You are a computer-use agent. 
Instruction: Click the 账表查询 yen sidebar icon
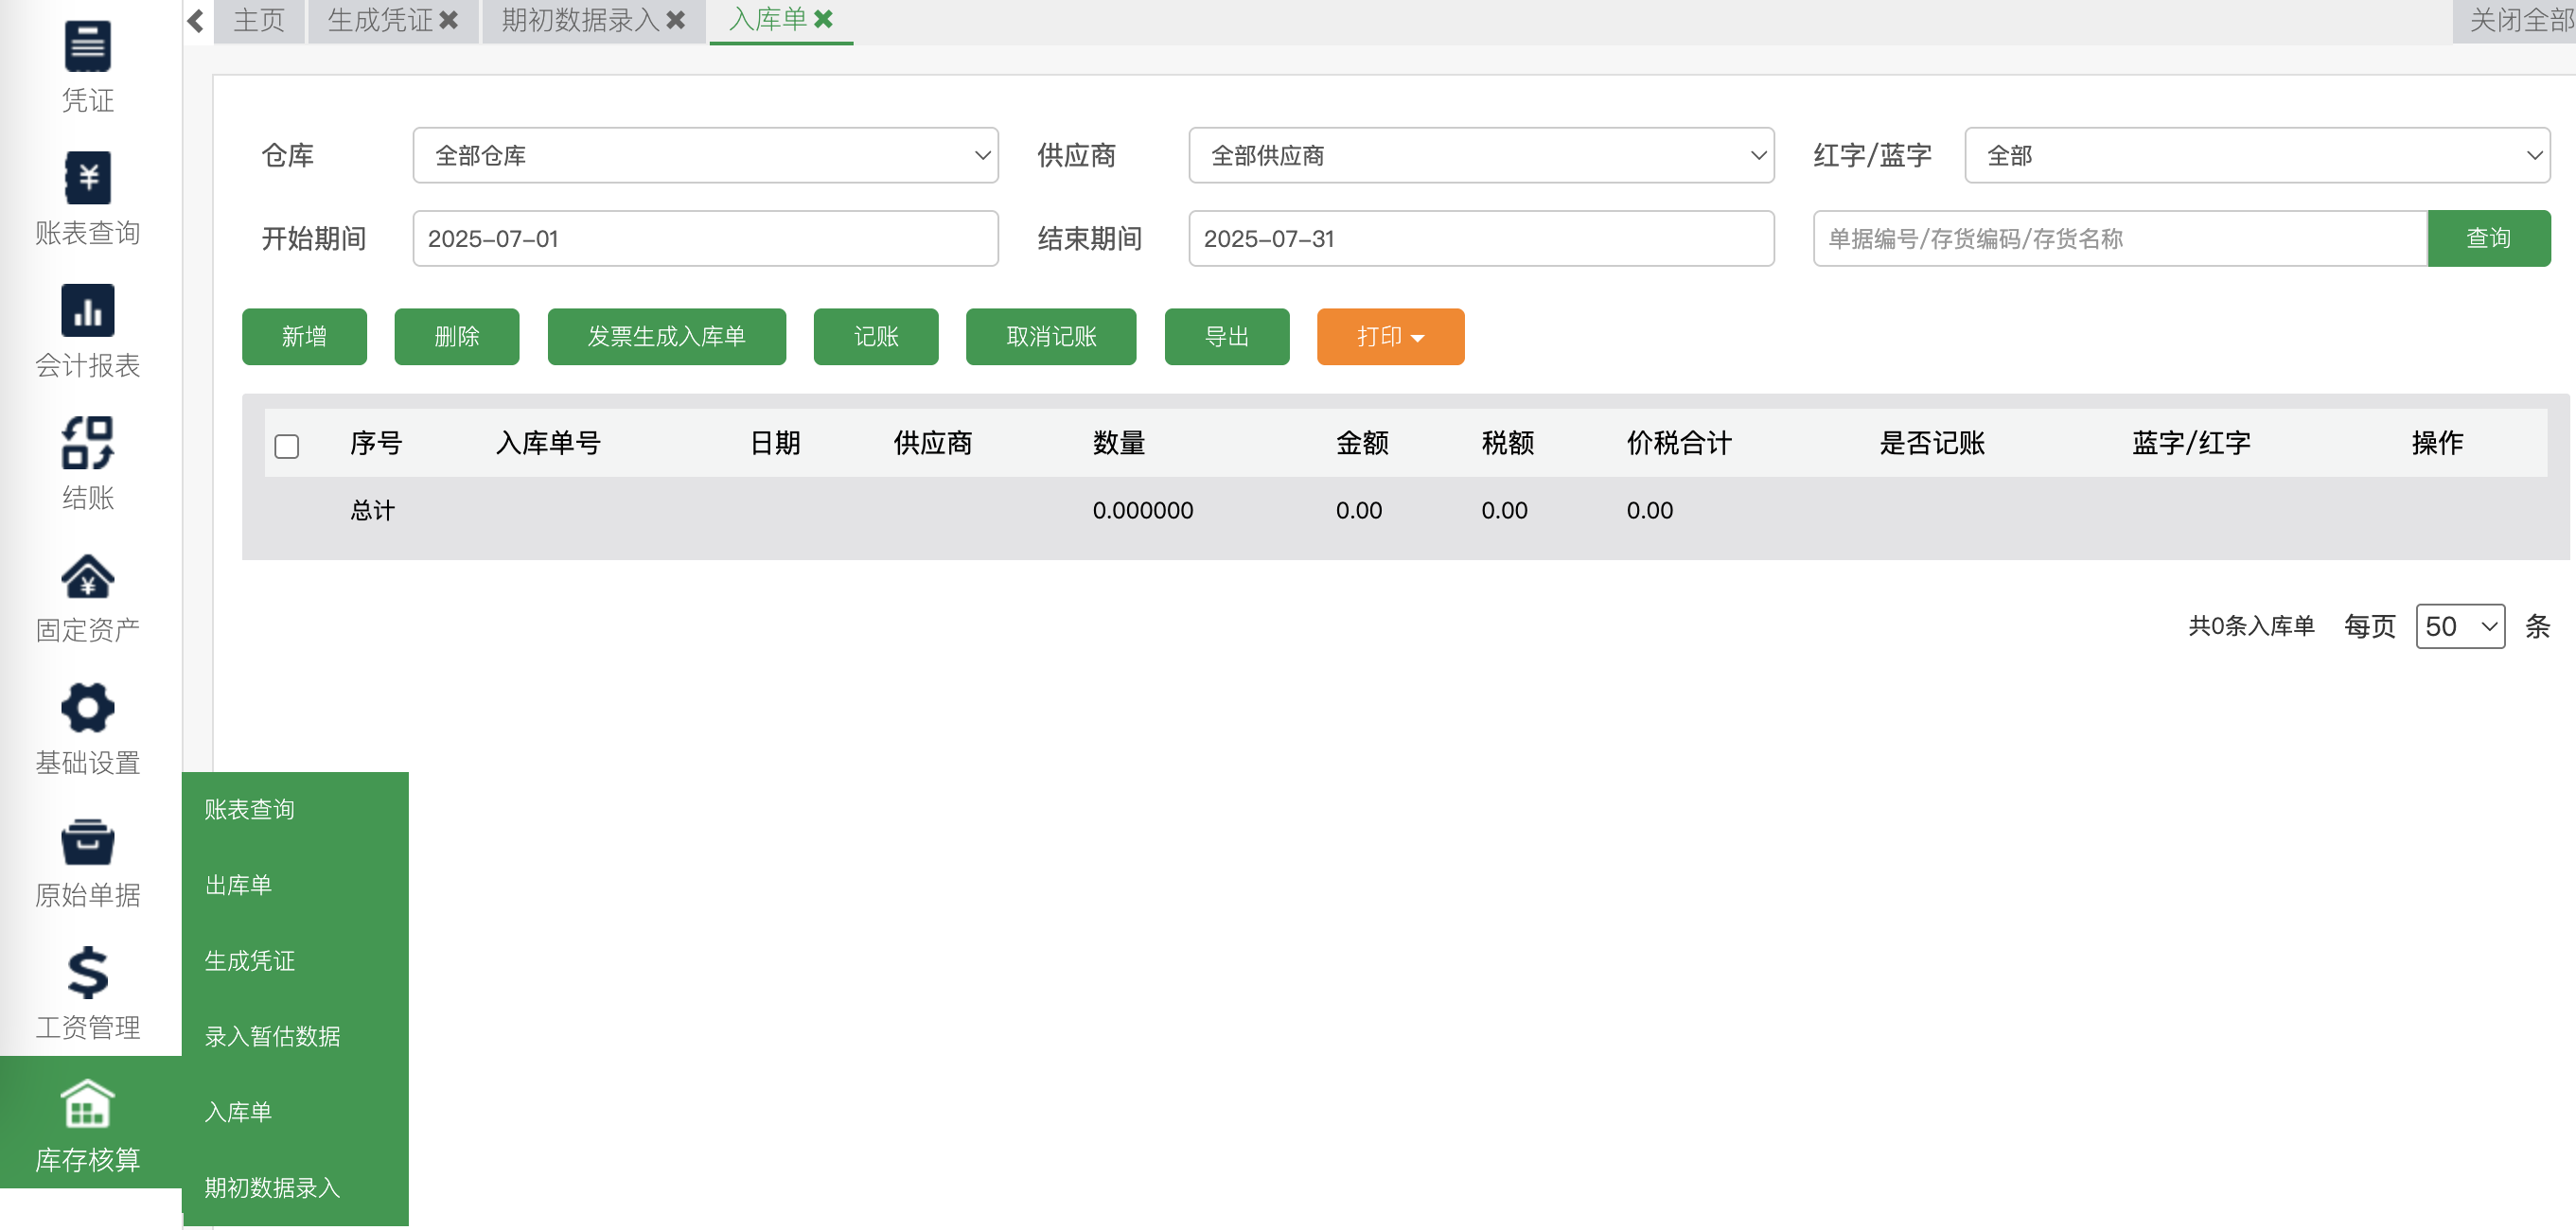tap(87, 178)
